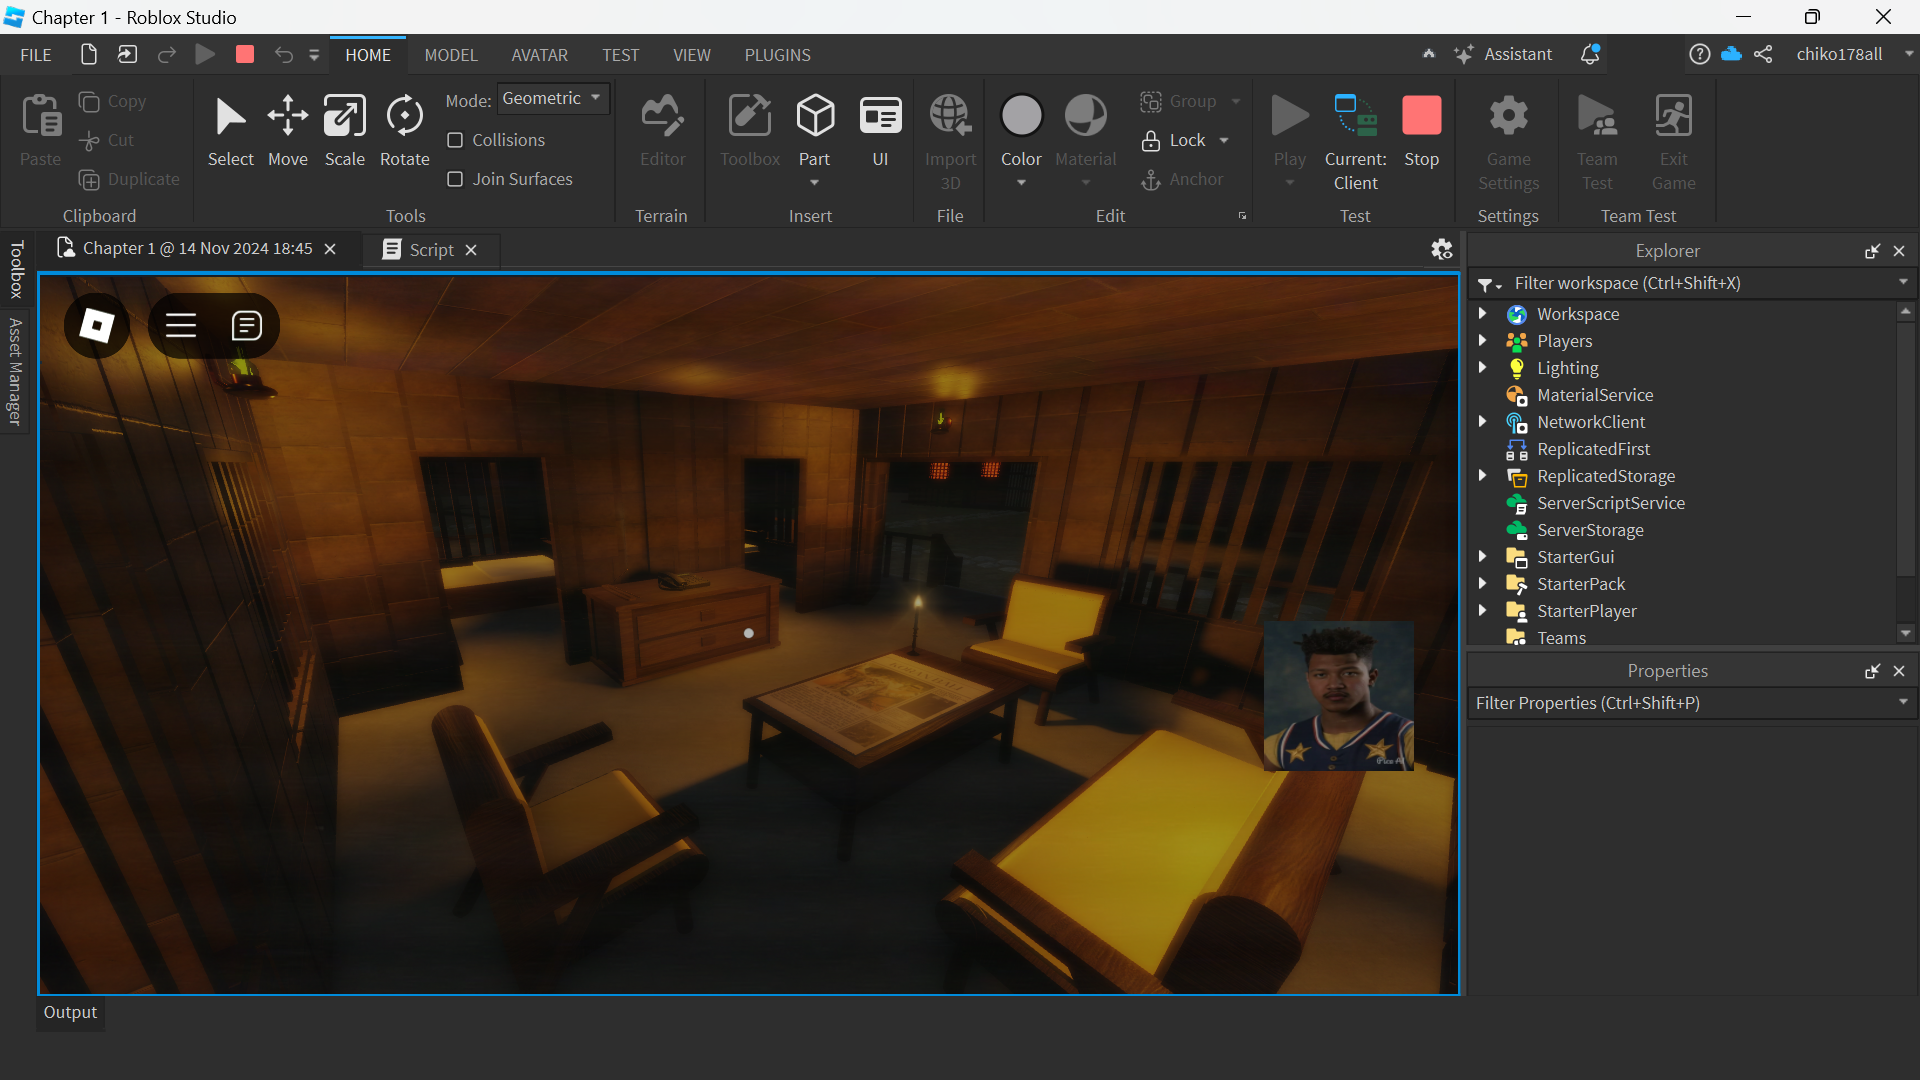Open the Roblox menu in viewport
This screenshot has height=1080, width=1920.
point(97,325)
